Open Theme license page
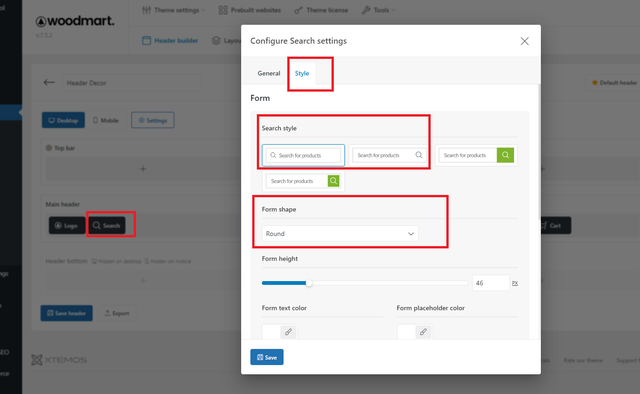 [321, 10]
